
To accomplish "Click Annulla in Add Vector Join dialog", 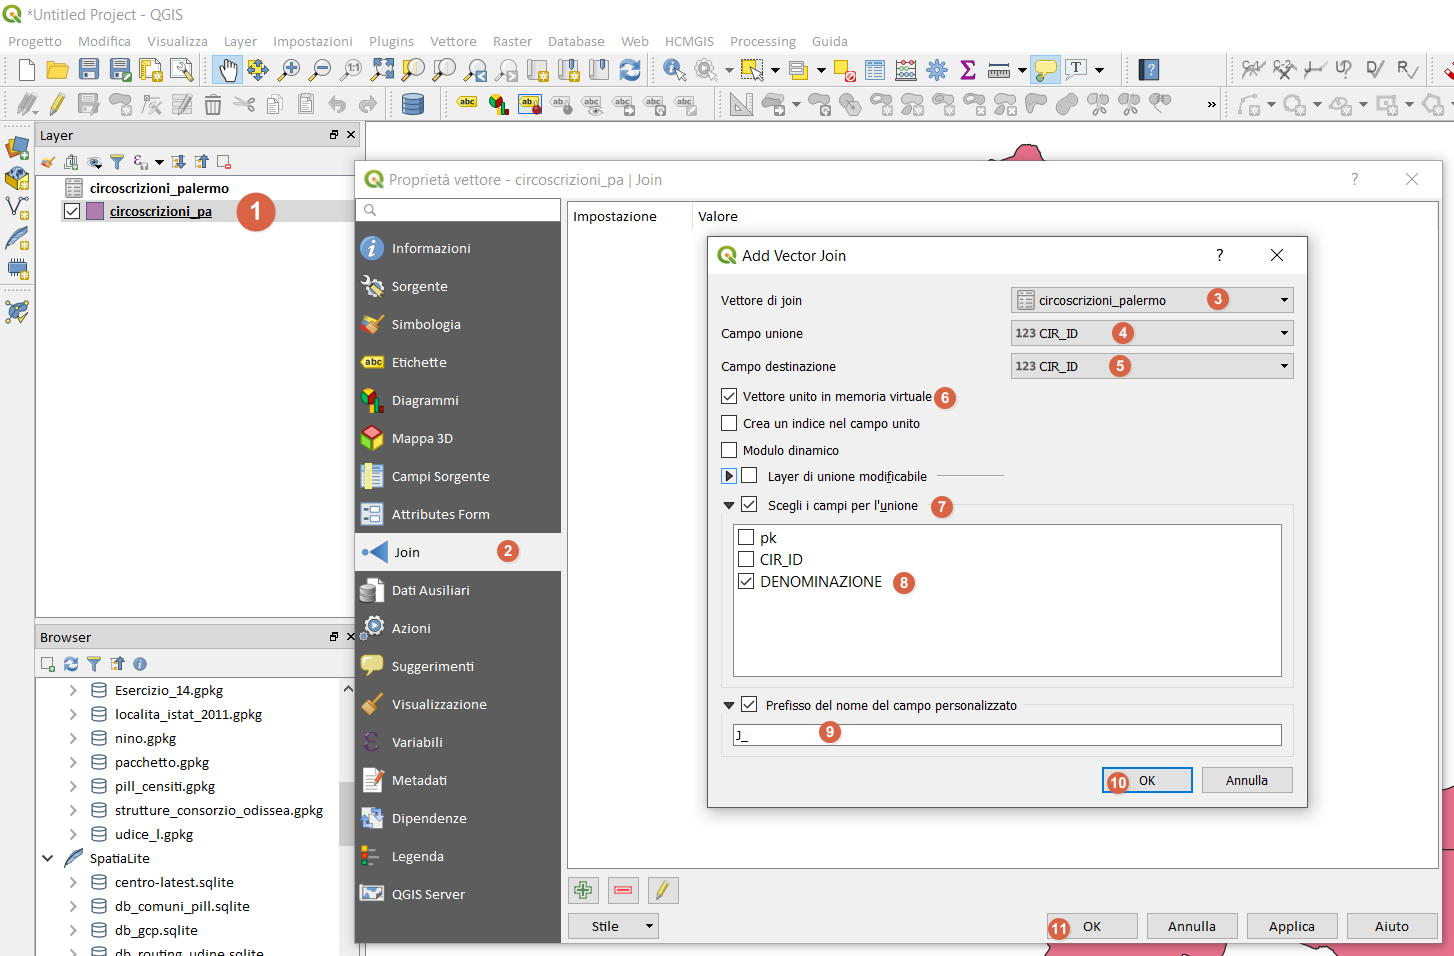I will pos(1246,780).
